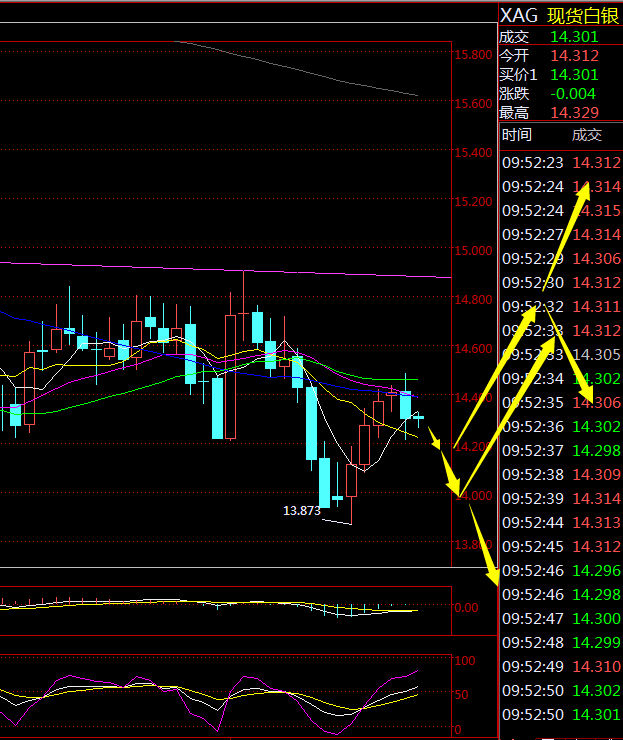This screenshot has height=740, width=623.
Task: Click the tick price 14.300
Action: 597,618
